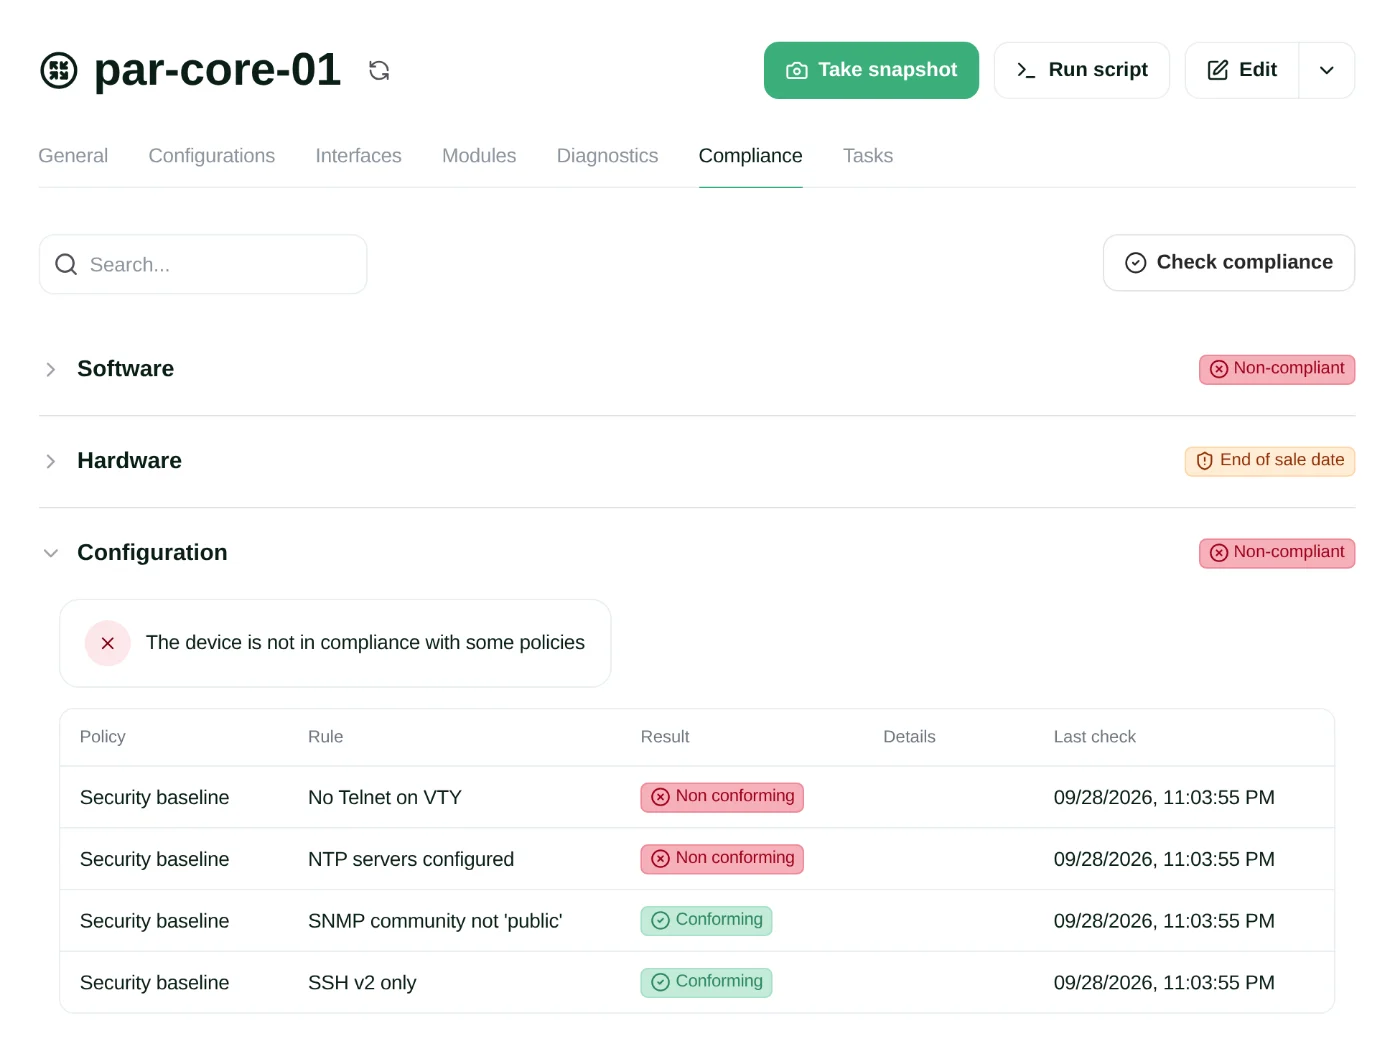Click the Non-compliant badge on Configuration row

1277,553
